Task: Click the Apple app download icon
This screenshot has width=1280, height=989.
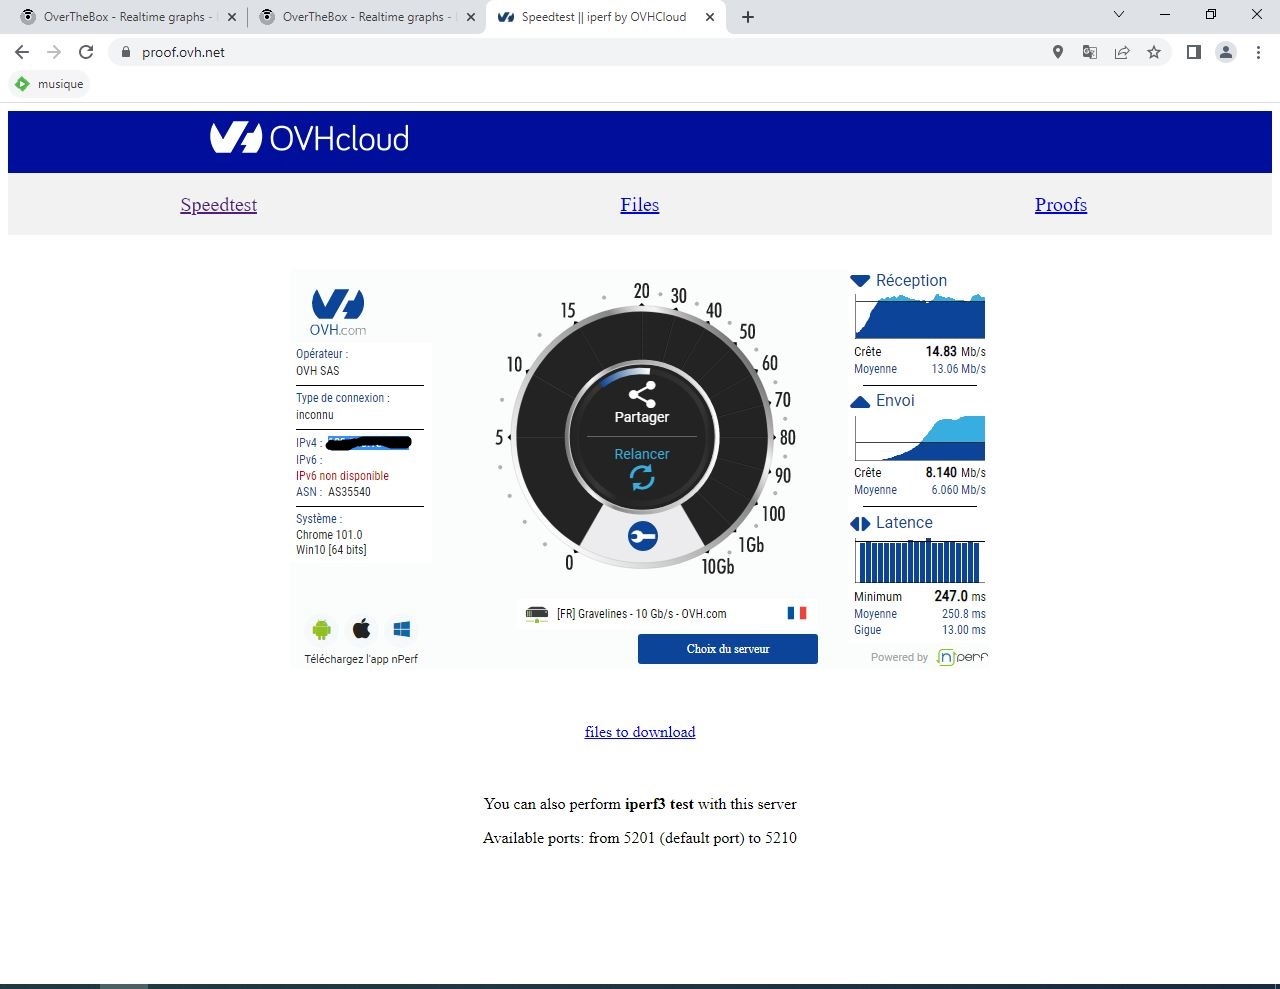Action: [362, 629]
